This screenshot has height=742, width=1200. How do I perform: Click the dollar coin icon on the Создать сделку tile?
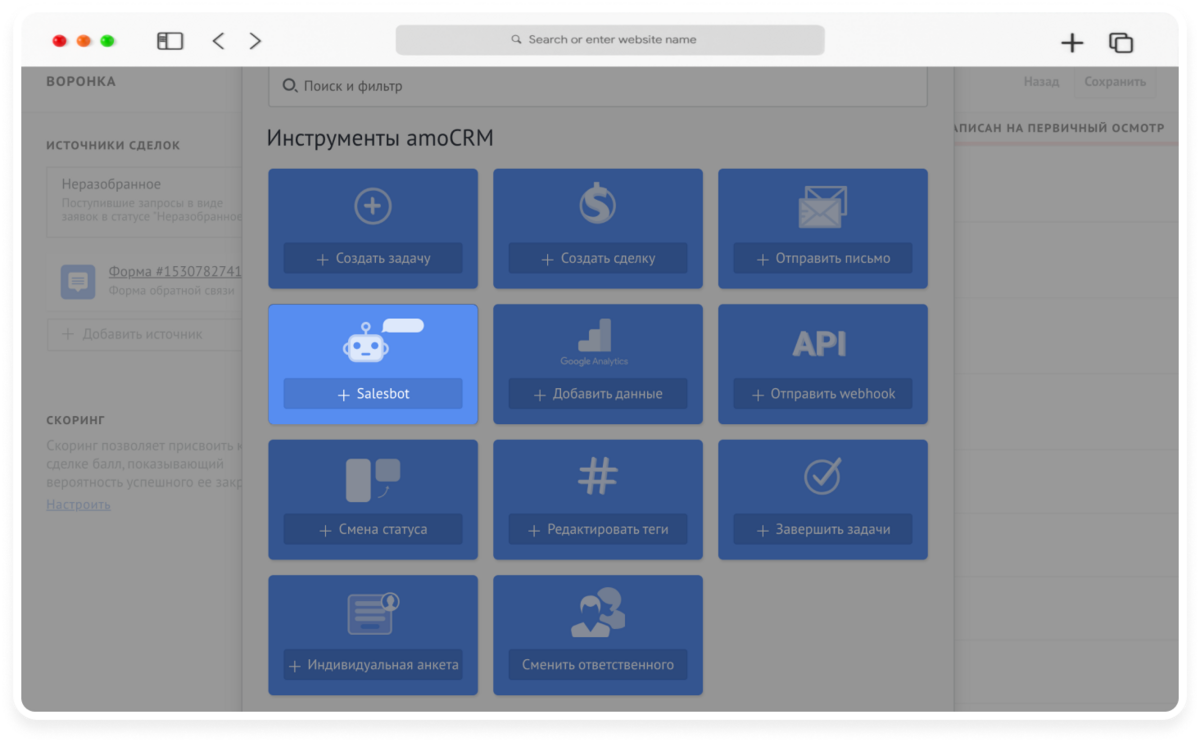coord(598,204)
